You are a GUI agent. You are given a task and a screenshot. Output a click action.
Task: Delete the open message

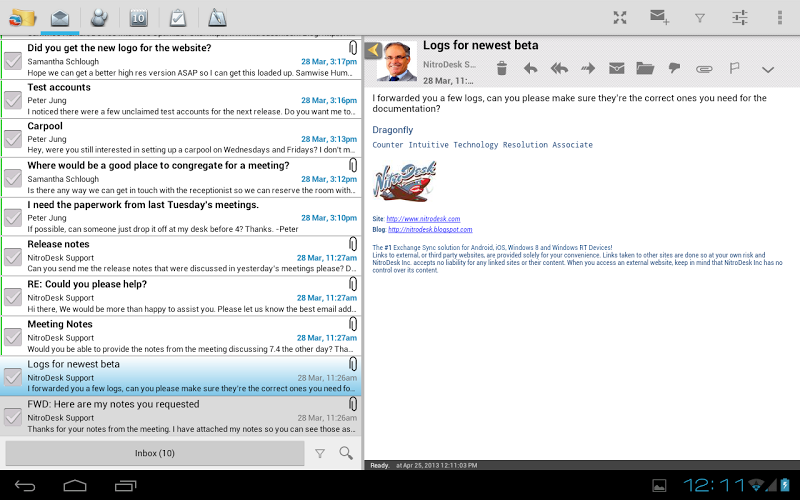coord(502,68)
